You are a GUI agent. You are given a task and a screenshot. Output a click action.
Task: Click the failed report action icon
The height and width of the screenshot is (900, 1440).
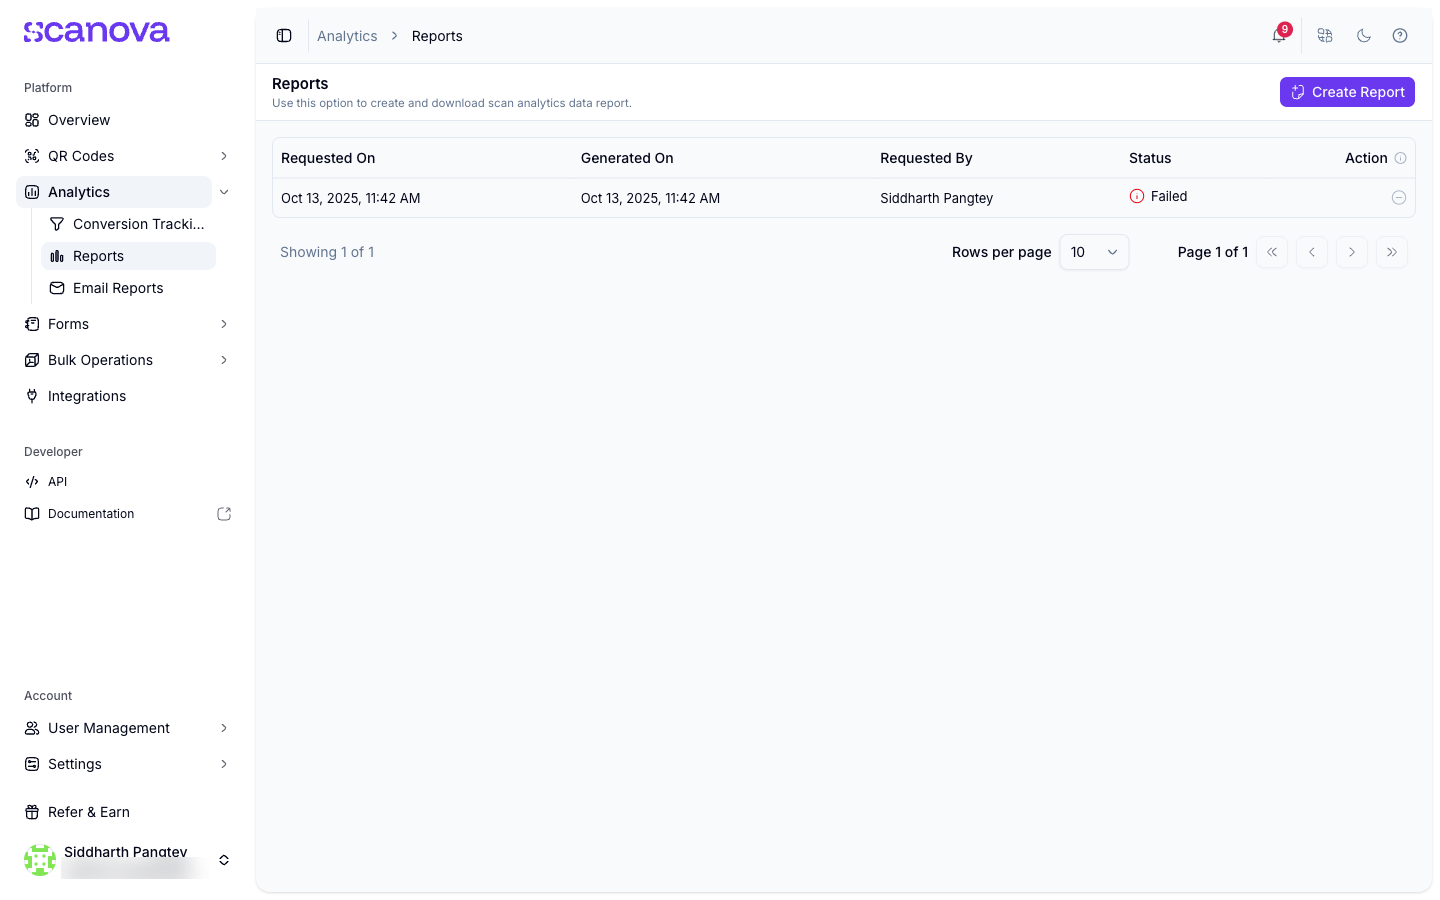(x=1399, y=198)
